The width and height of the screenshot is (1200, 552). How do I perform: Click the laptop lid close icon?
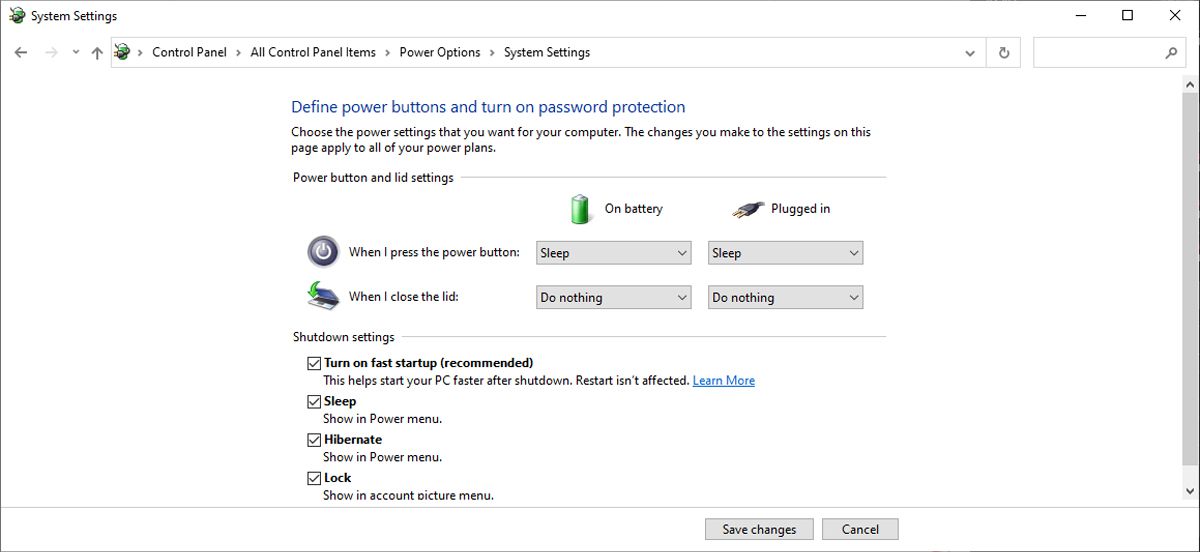323,296
